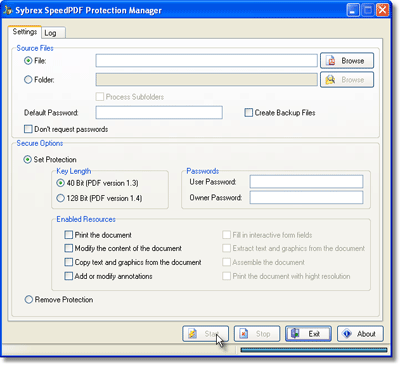Image resolution: width=400 pixels, height=365 pixels.
Task: Toggle Process Subfolders checkbox
Action: pyautogui.click(x=99, y=97)
